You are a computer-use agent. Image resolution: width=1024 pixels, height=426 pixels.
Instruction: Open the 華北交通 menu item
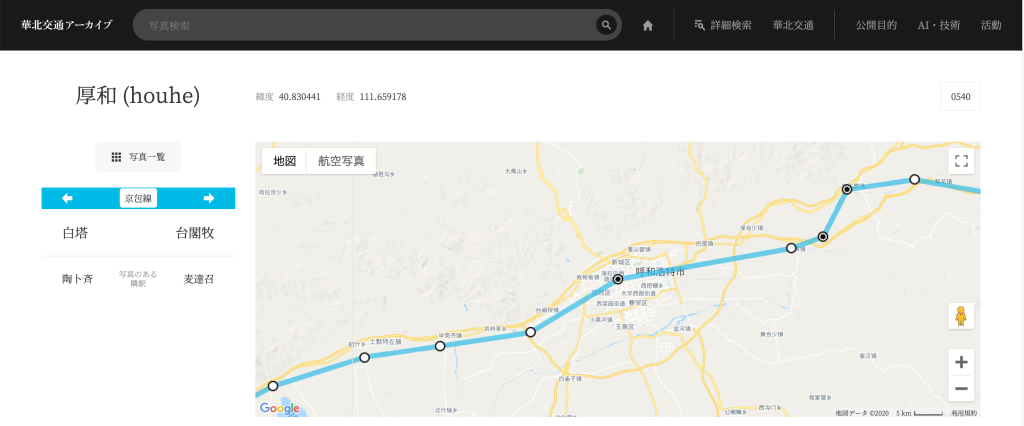pos(793,25)
